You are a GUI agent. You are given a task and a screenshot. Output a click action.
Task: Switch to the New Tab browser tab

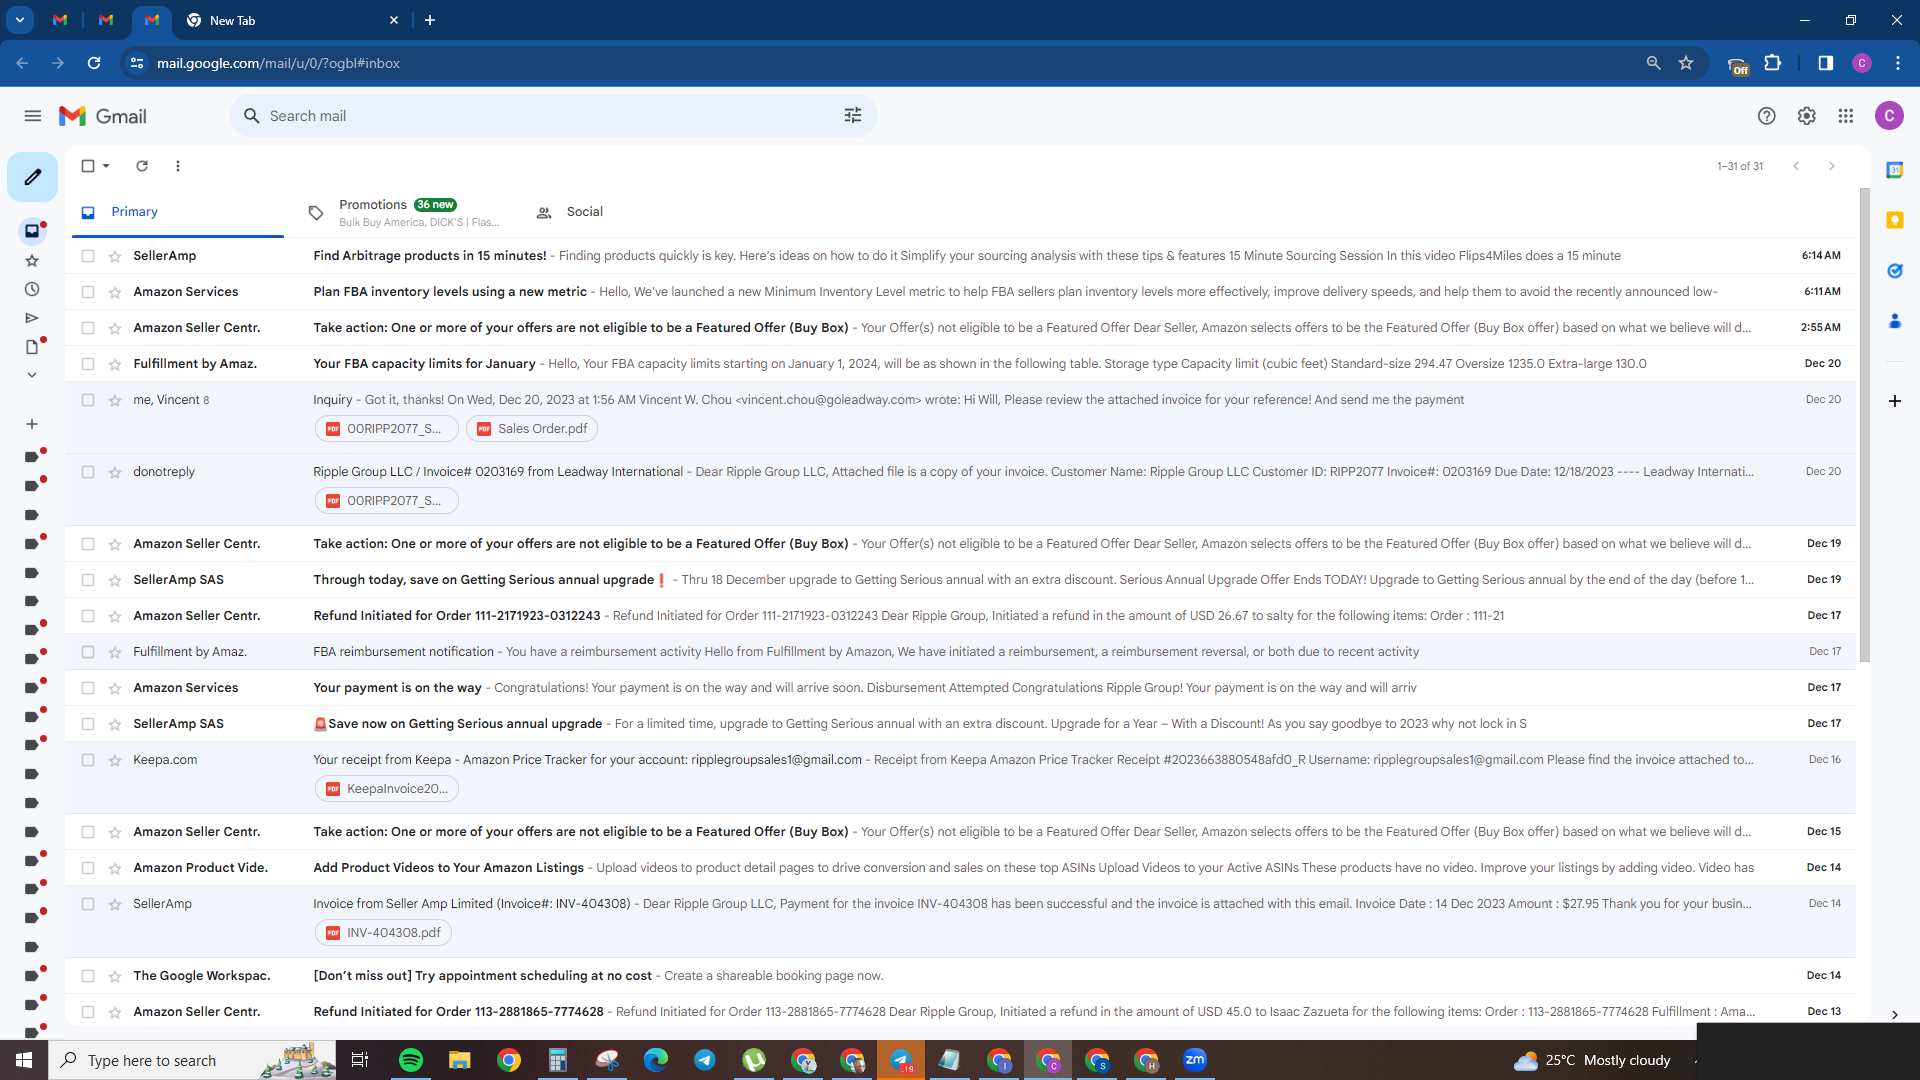[290, 20]
